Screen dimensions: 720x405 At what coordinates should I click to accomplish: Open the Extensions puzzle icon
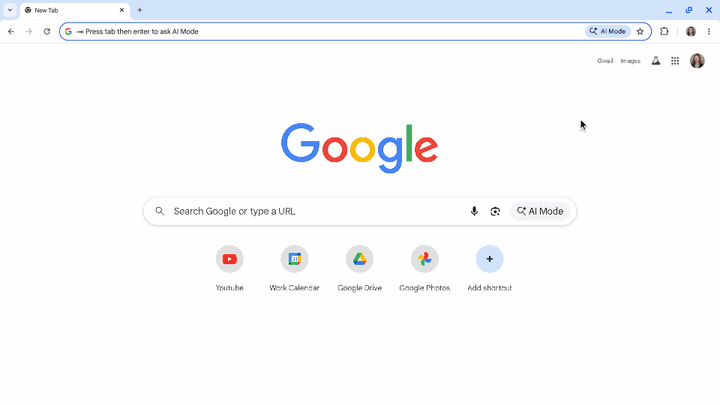[664, 31]
